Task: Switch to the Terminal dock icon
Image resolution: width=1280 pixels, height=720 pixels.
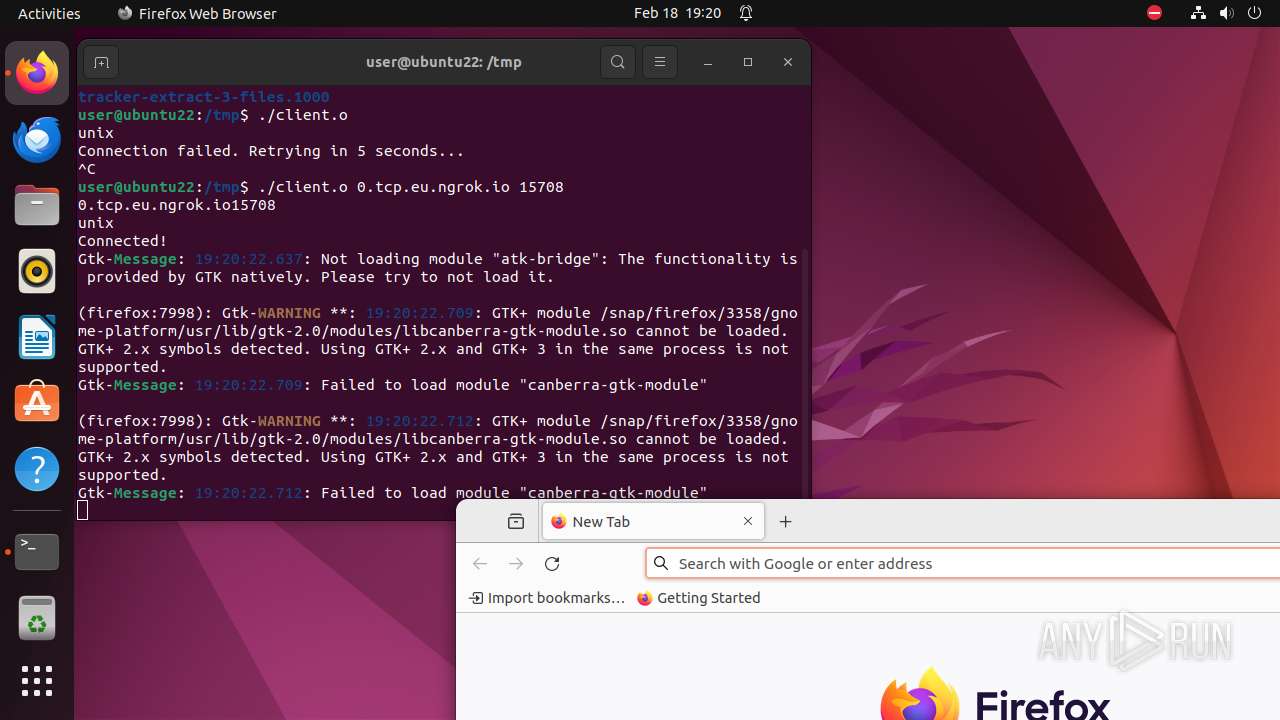Action: pyautogui.click(x=37, y=551)
